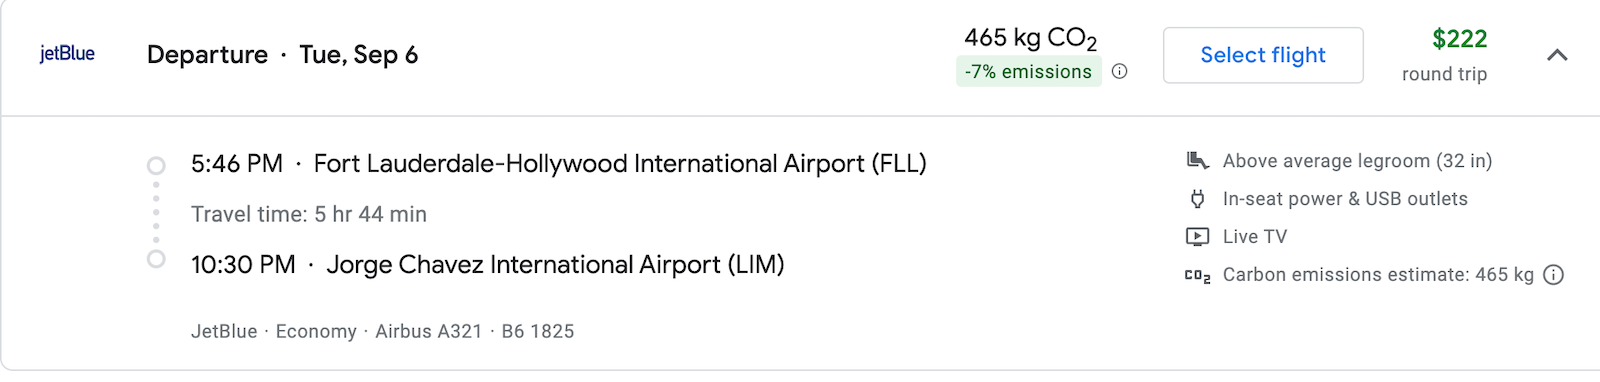Click the in-seat power plug icon

click(x=1197, y=199)
